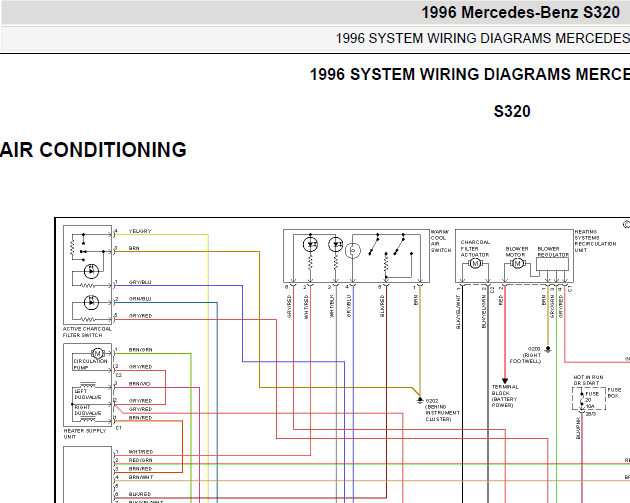The image size is (630, 503).
Task: Click the "RED/GRN" wire label
Action: pos(140,460)
